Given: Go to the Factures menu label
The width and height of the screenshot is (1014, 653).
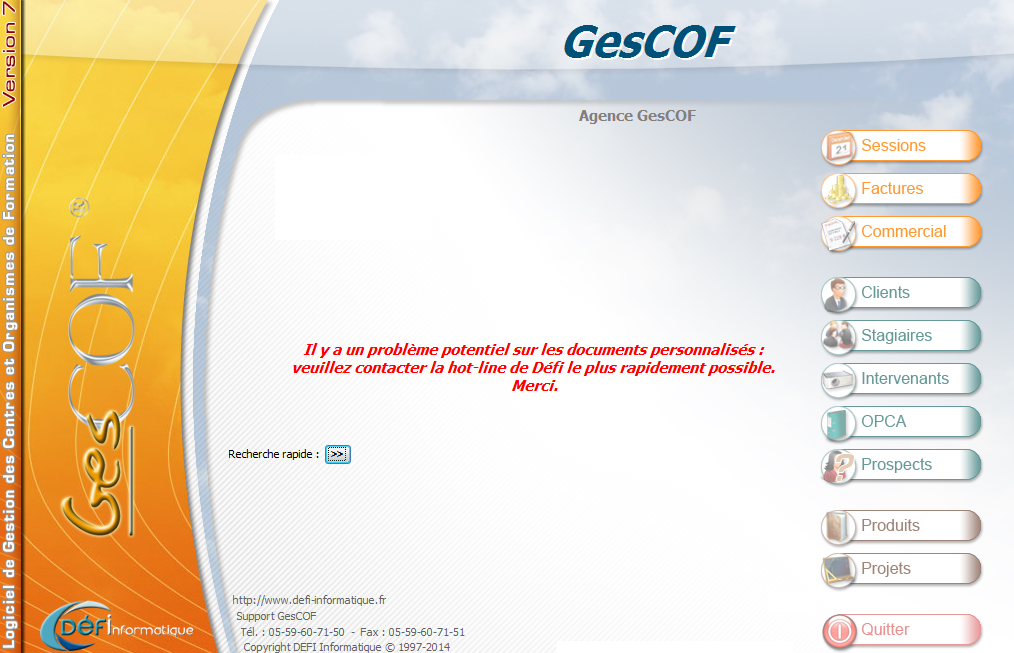Looking at the screenshot, I should [x=892, y=189].
